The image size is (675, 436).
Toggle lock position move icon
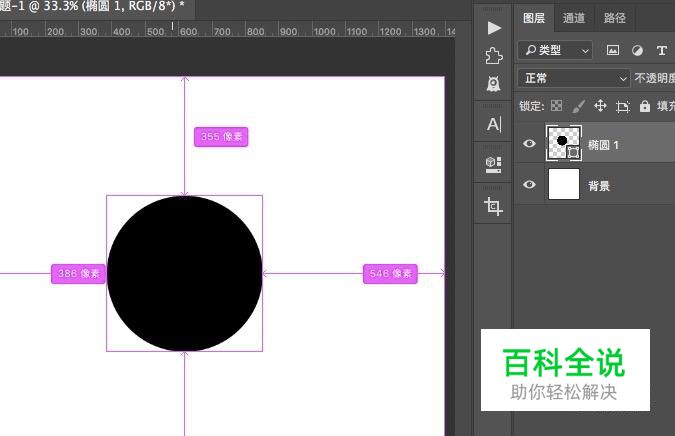[600, 106]
